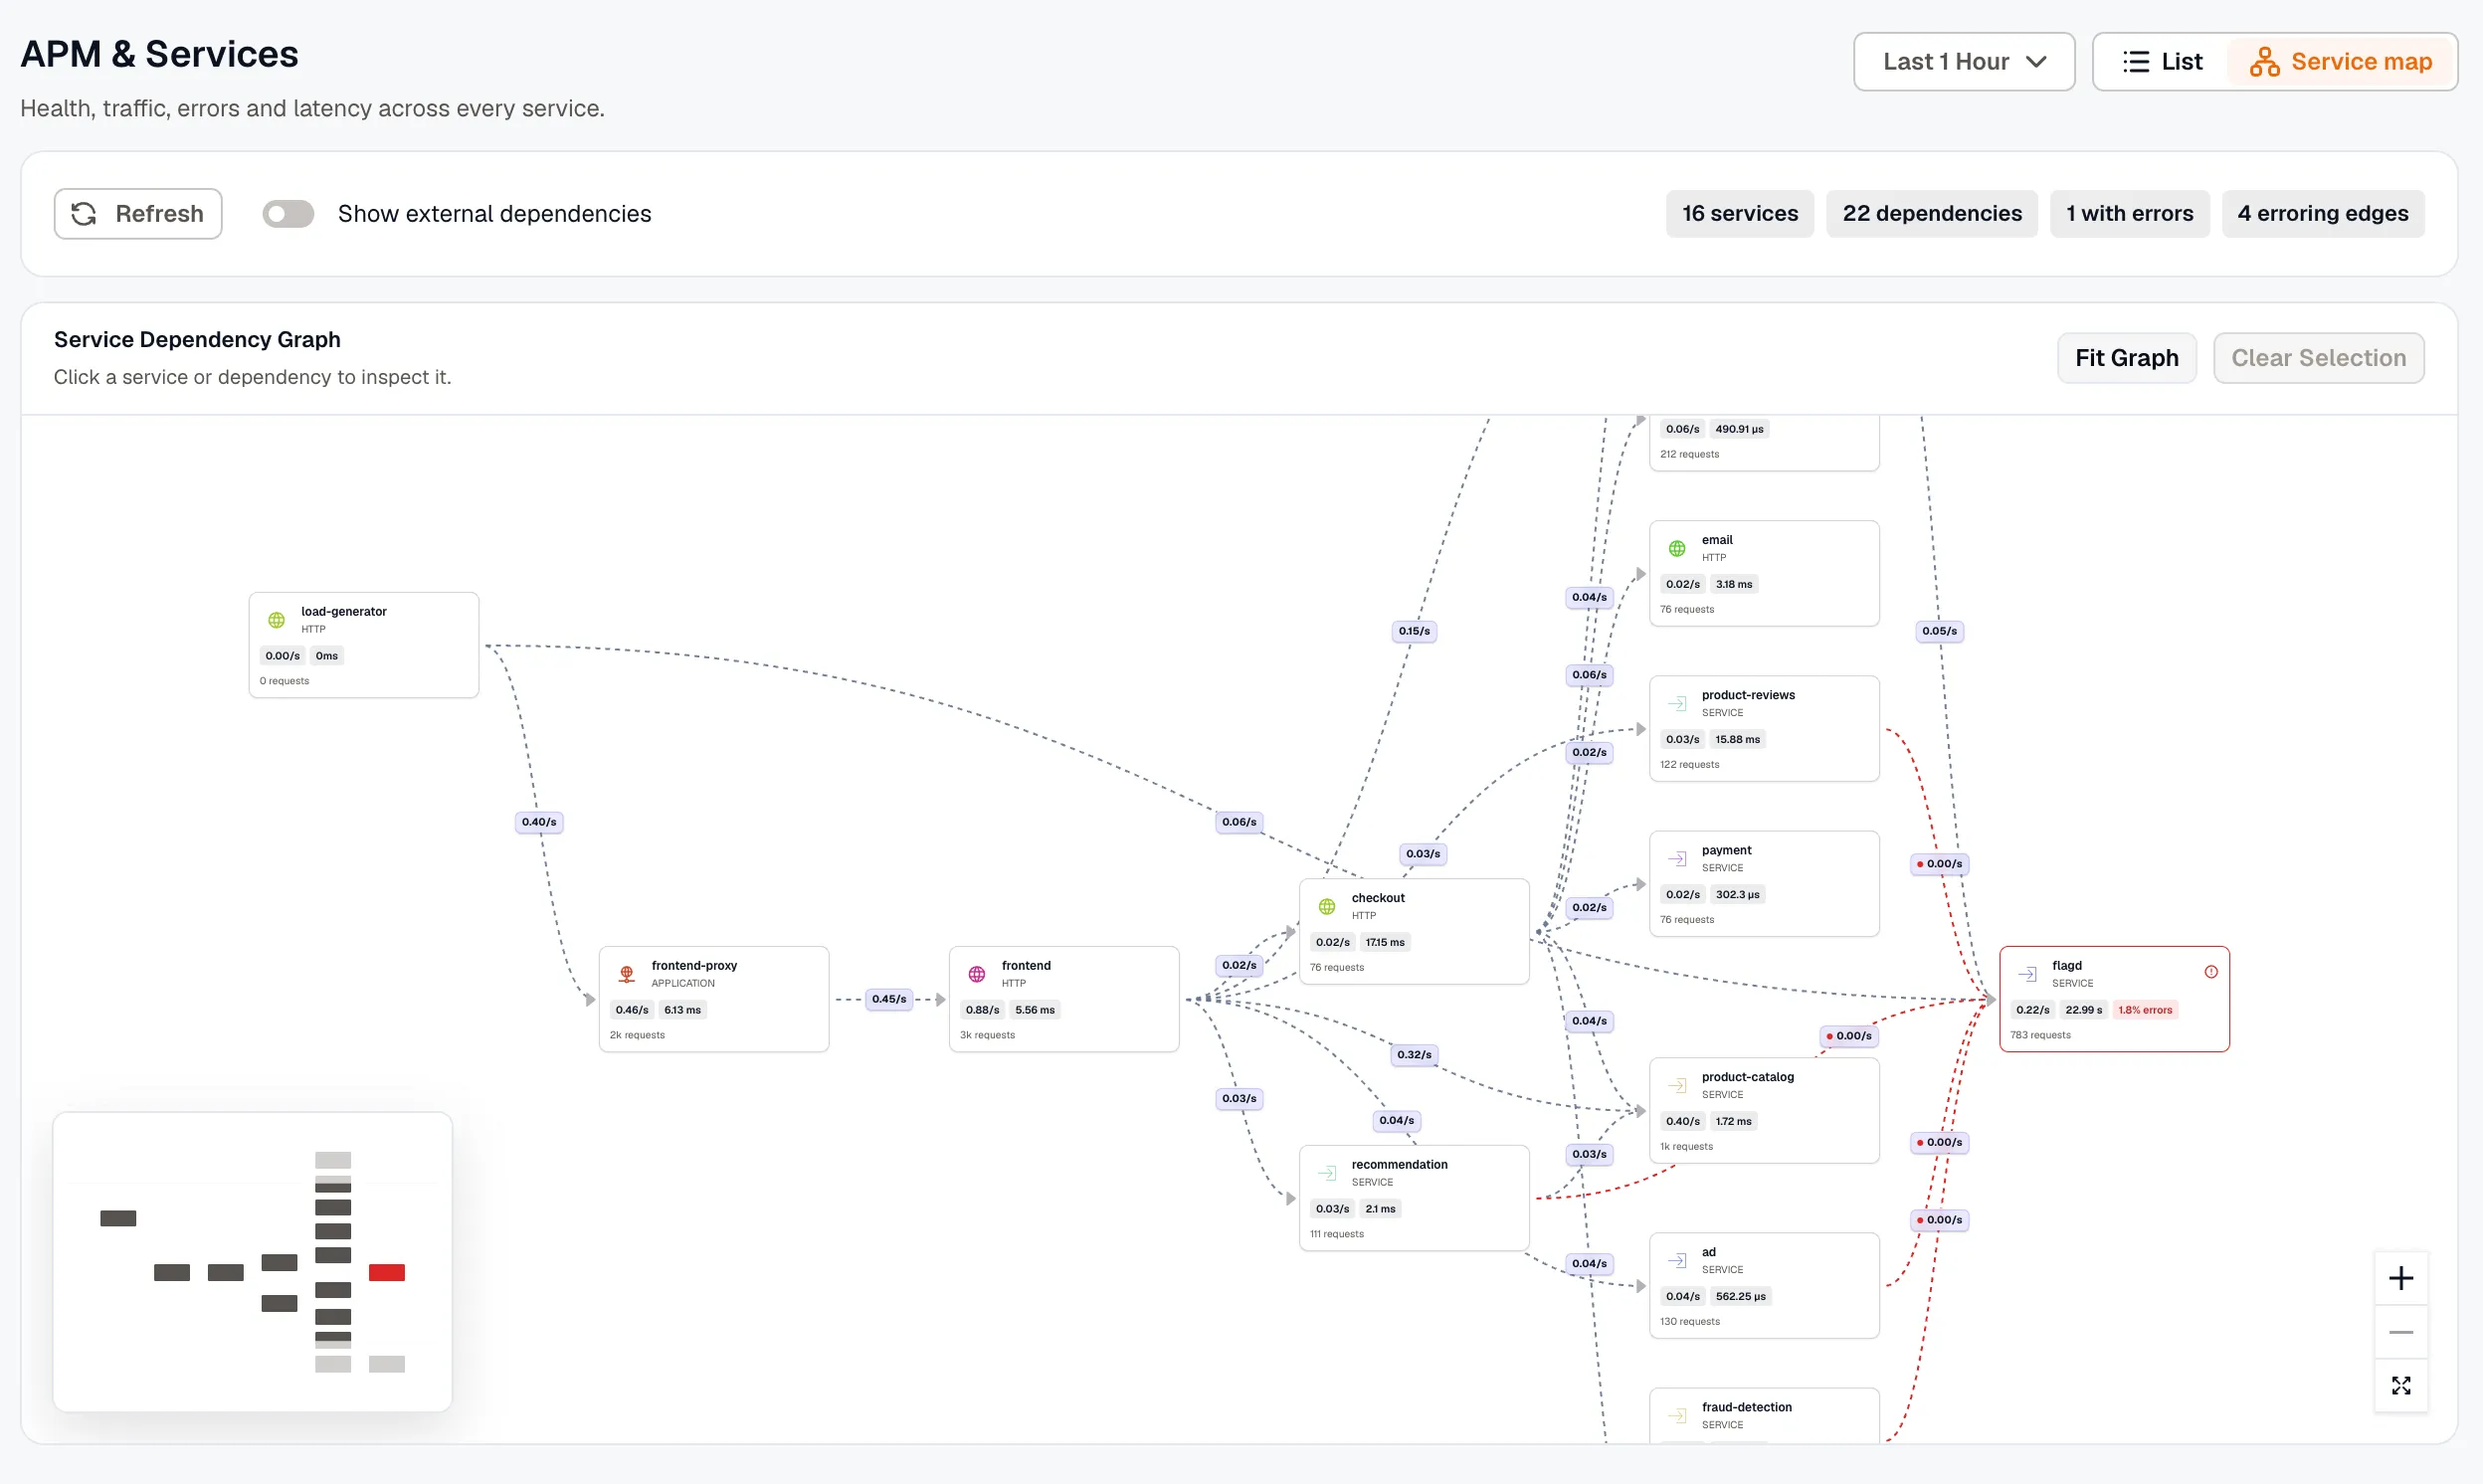Click the flagd error warning icon
The height and width of the screenshot is (1484, 2483).
[2210, 972]
